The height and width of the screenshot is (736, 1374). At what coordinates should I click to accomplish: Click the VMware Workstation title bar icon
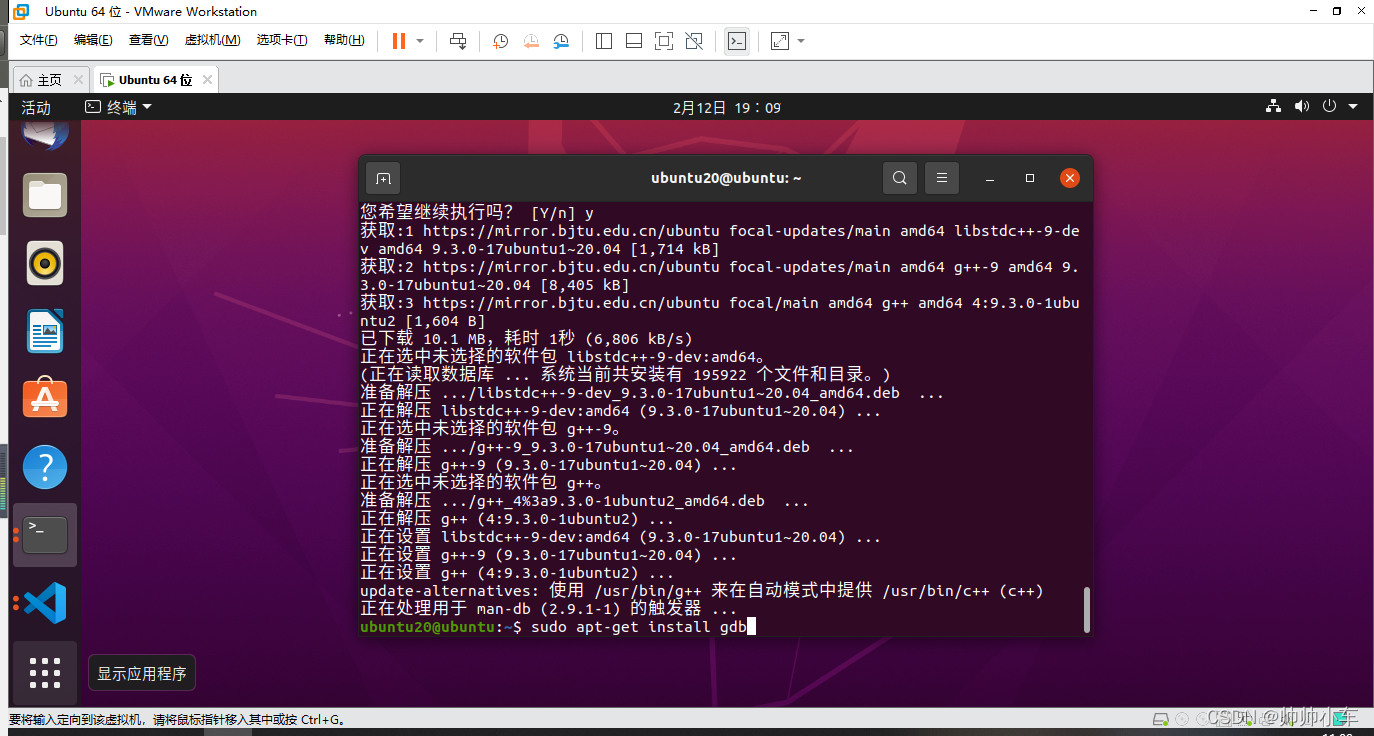pyautogui.click(x=21, y=11)
